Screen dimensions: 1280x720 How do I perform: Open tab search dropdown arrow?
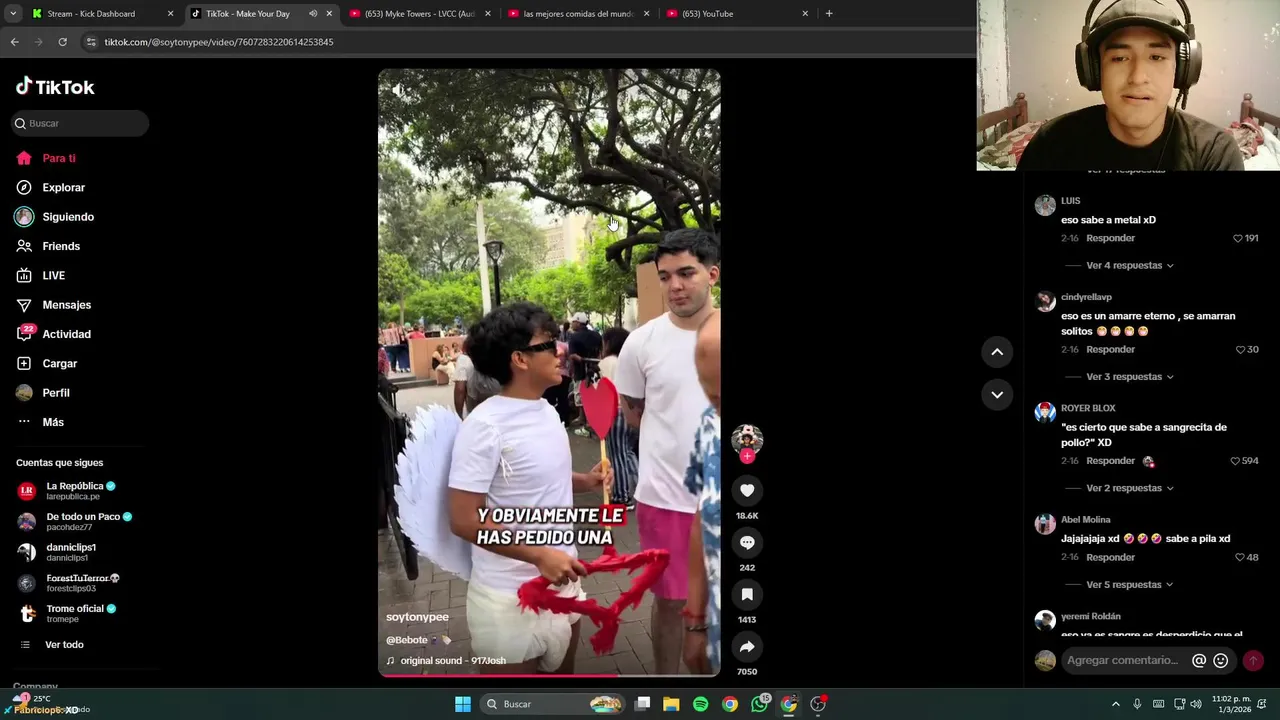click(12, 14)
